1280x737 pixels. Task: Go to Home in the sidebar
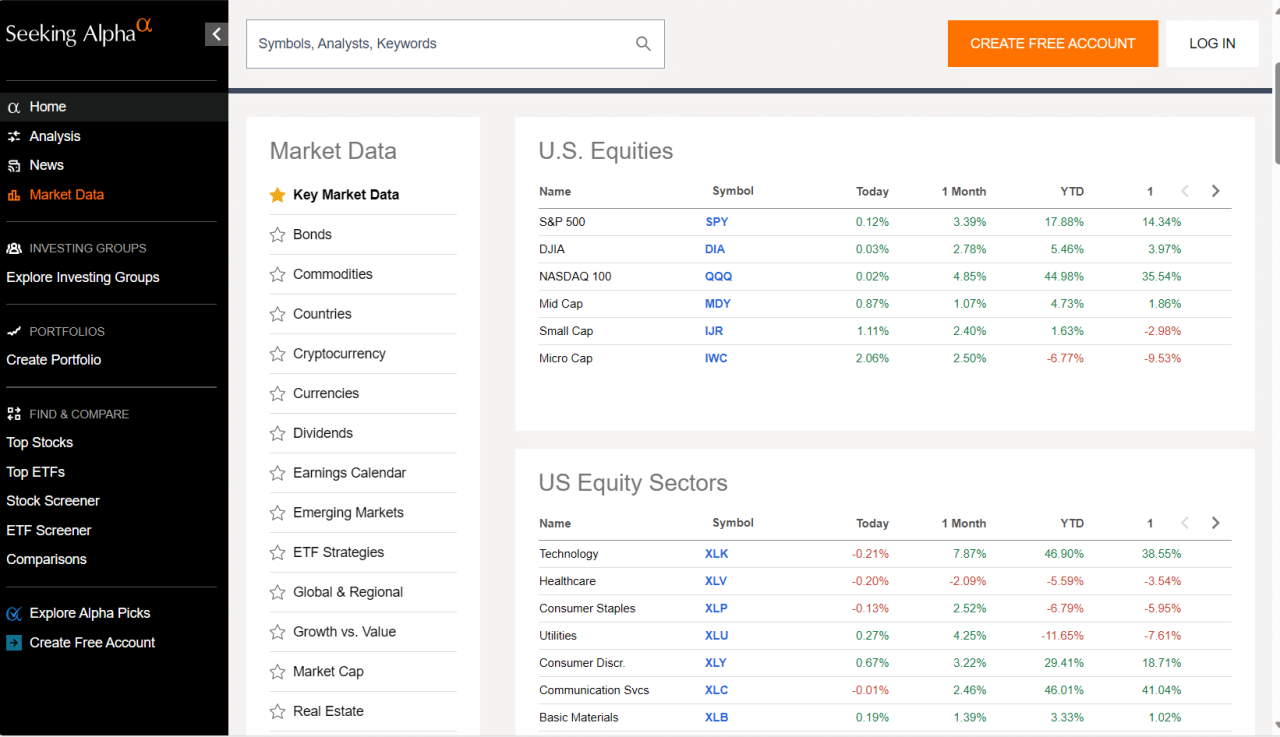pyautogui.click(x=48, y=107)
